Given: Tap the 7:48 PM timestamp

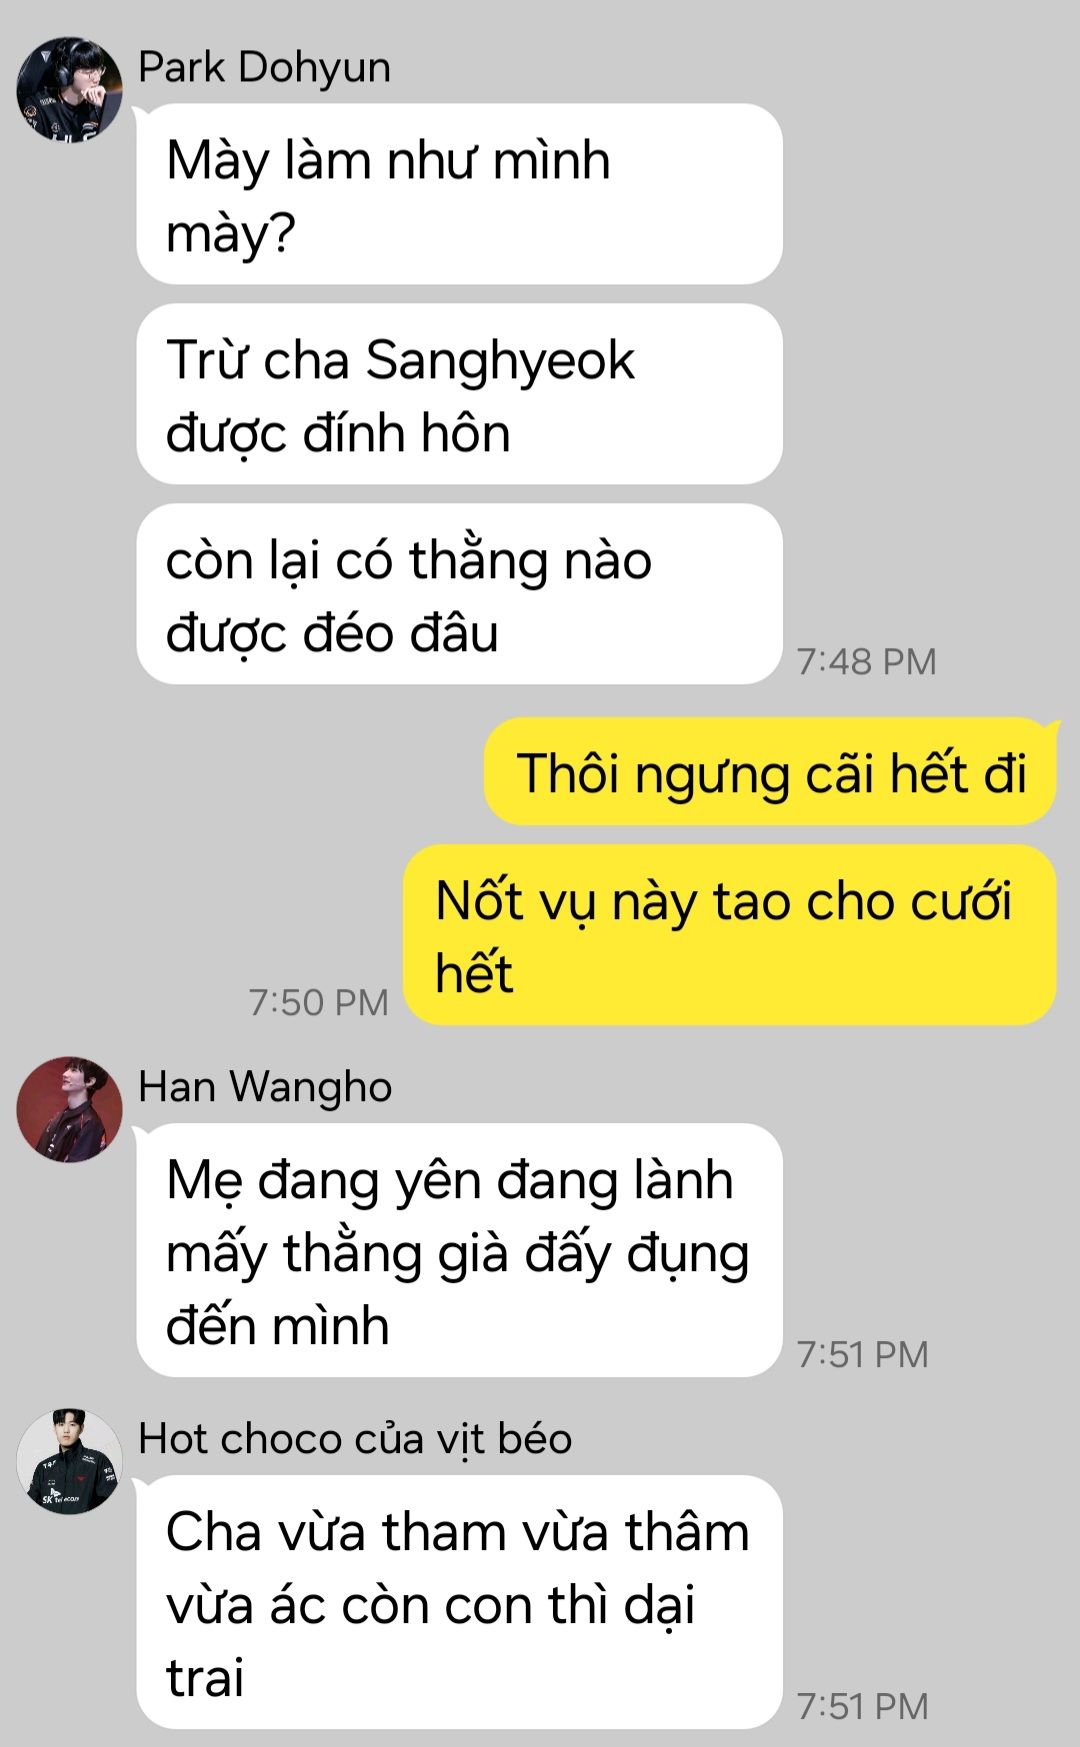Looking at the screenshot, I should 866,662.
